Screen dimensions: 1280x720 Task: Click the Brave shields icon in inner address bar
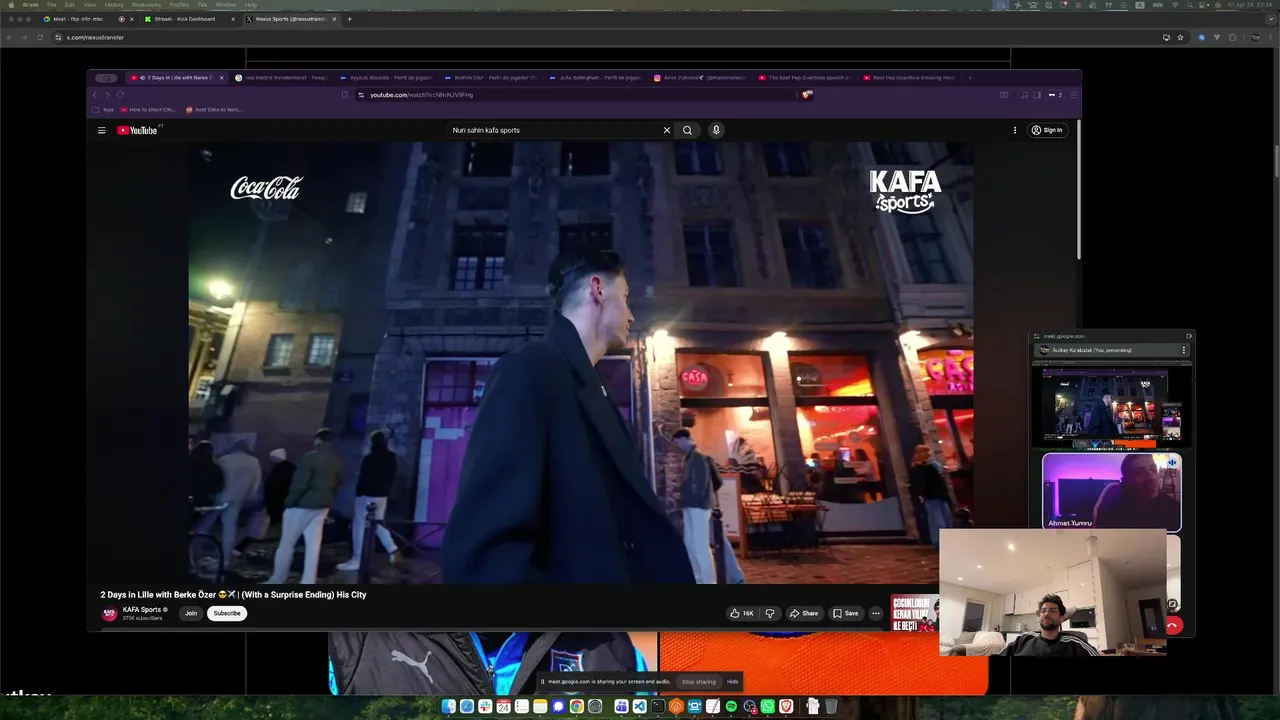pyautogui.click(x=807, y=95)
